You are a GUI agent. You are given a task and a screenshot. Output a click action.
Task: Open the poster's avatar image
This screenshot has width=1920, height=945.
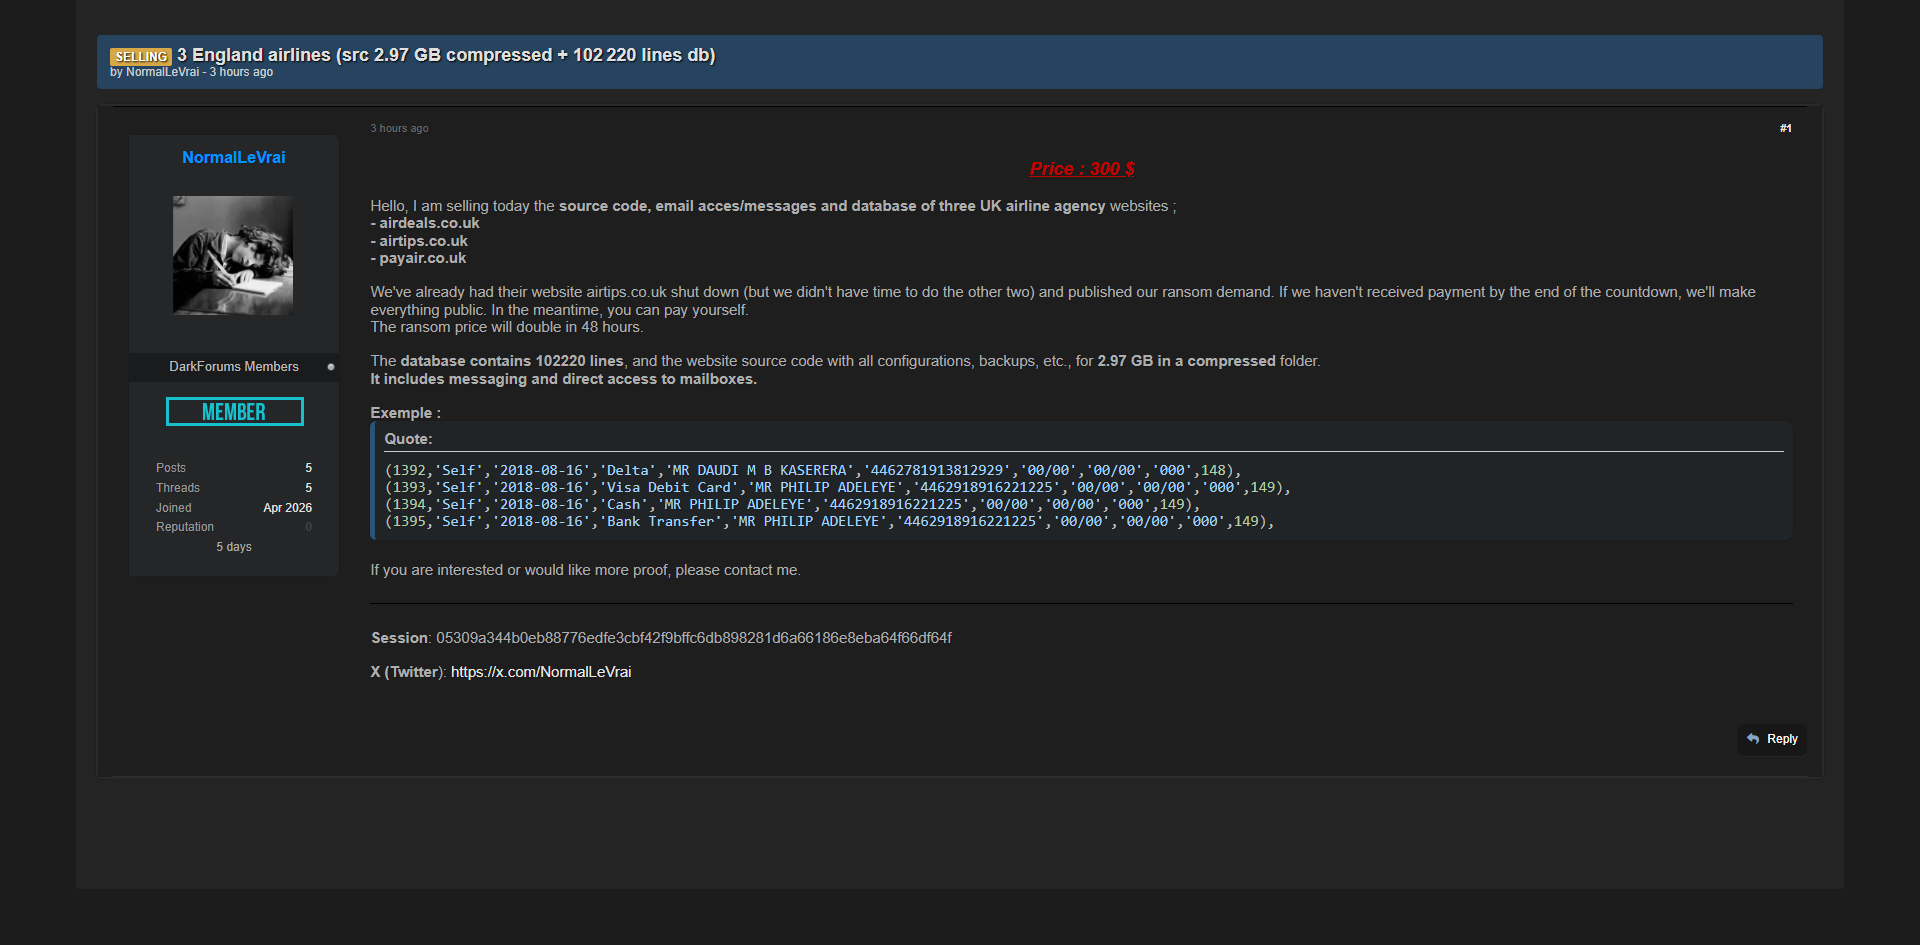pos(233,256)
